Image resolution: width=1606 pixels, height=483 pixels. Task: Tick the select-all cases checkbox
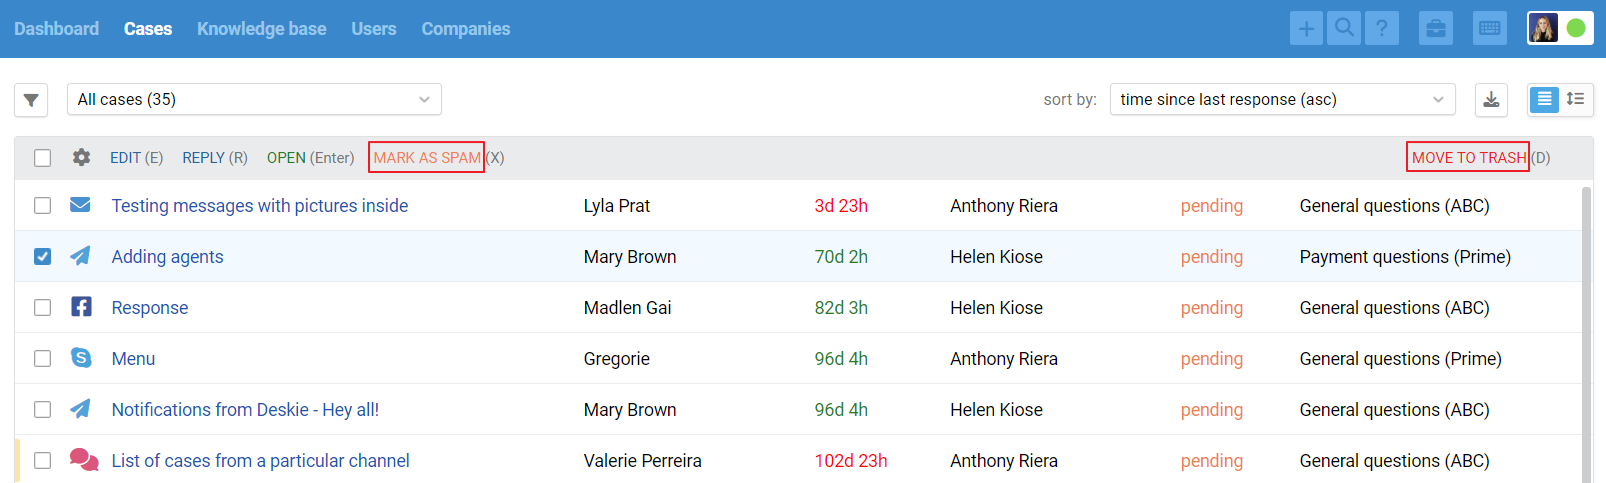(42, 158)
